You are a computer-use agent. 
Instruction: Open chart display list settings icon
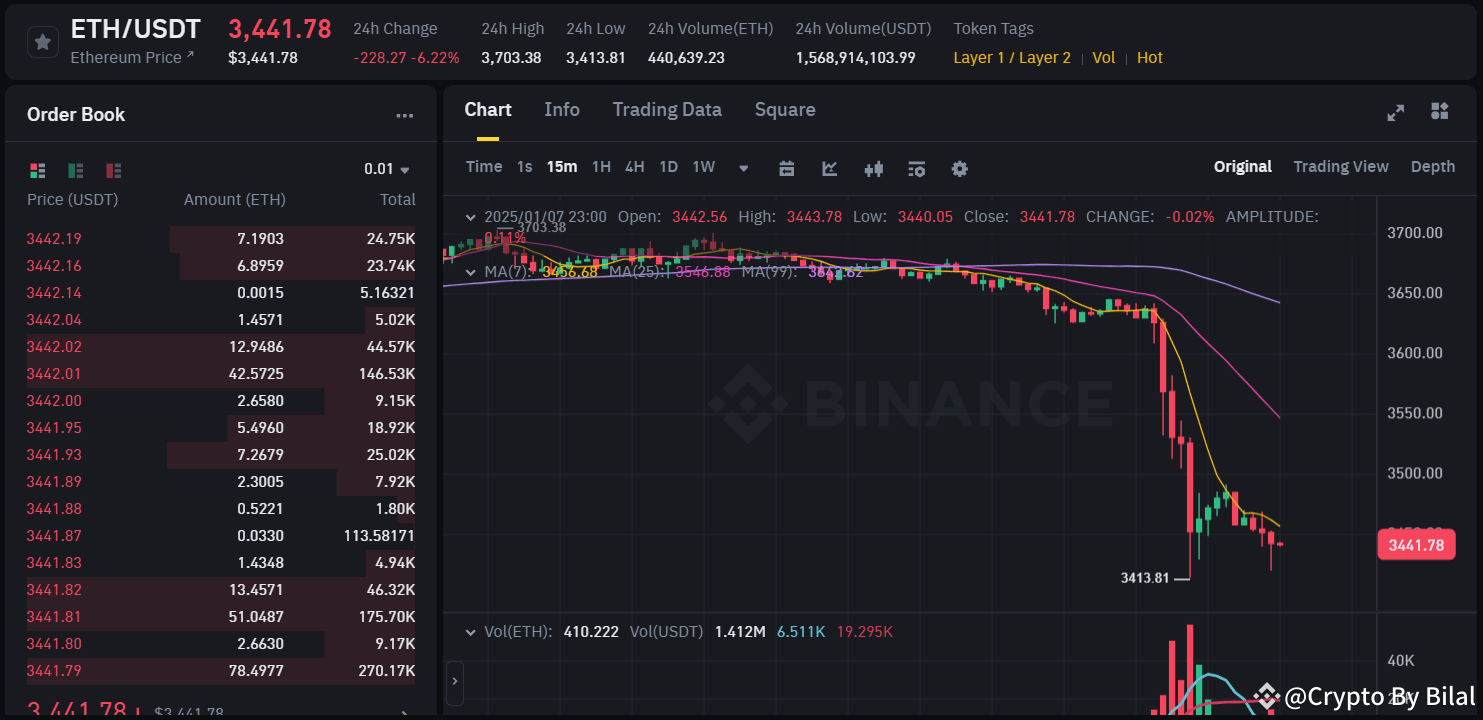pos(917,168)
